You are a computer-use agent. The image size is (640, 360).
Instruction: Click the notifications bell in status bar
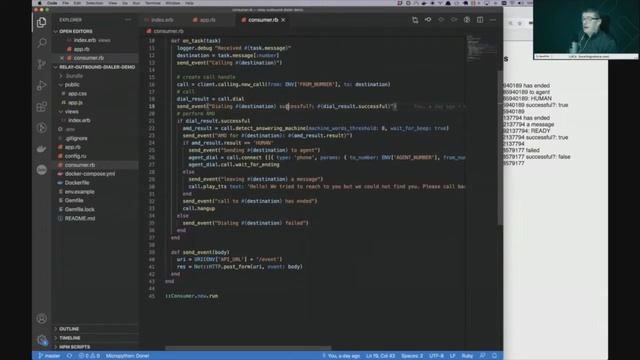494,356
